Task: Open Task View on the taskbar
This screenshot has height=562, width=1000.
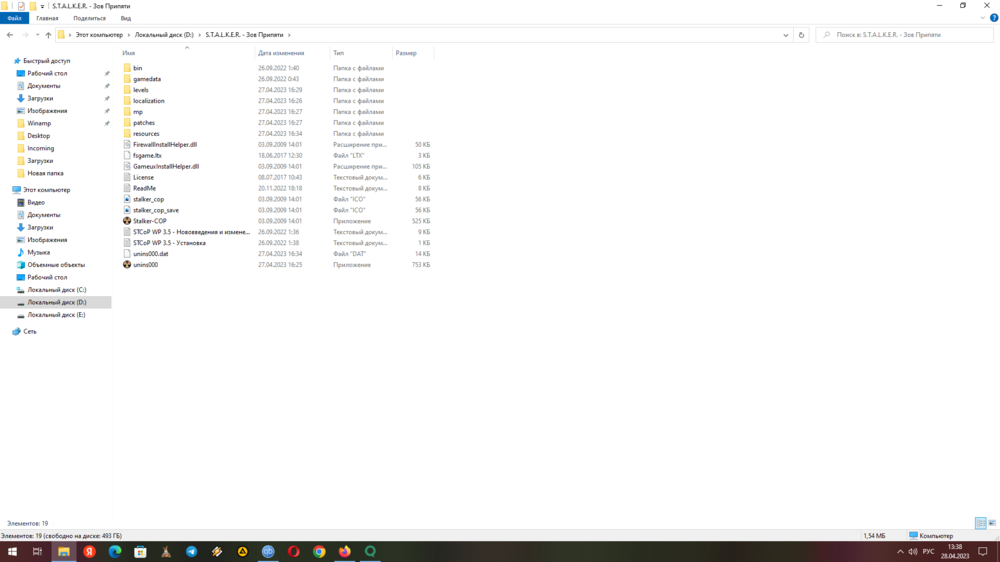Action: point(37,552)
